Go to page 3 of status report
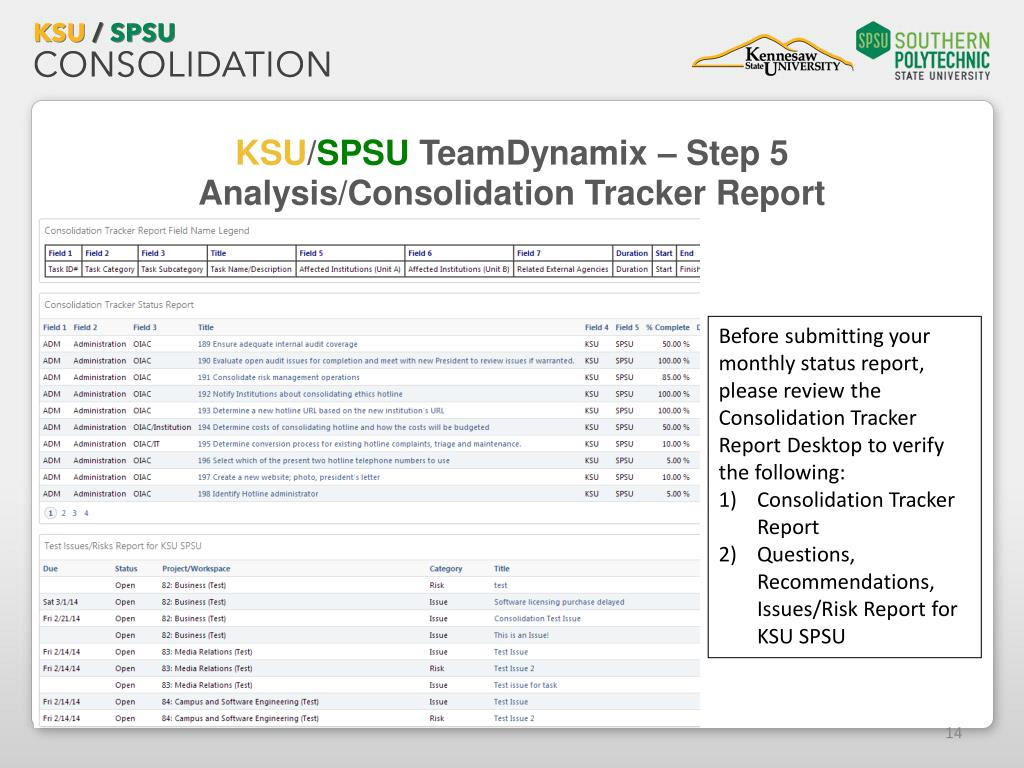This screenshot has height=768, width=1024. point(74,513)
